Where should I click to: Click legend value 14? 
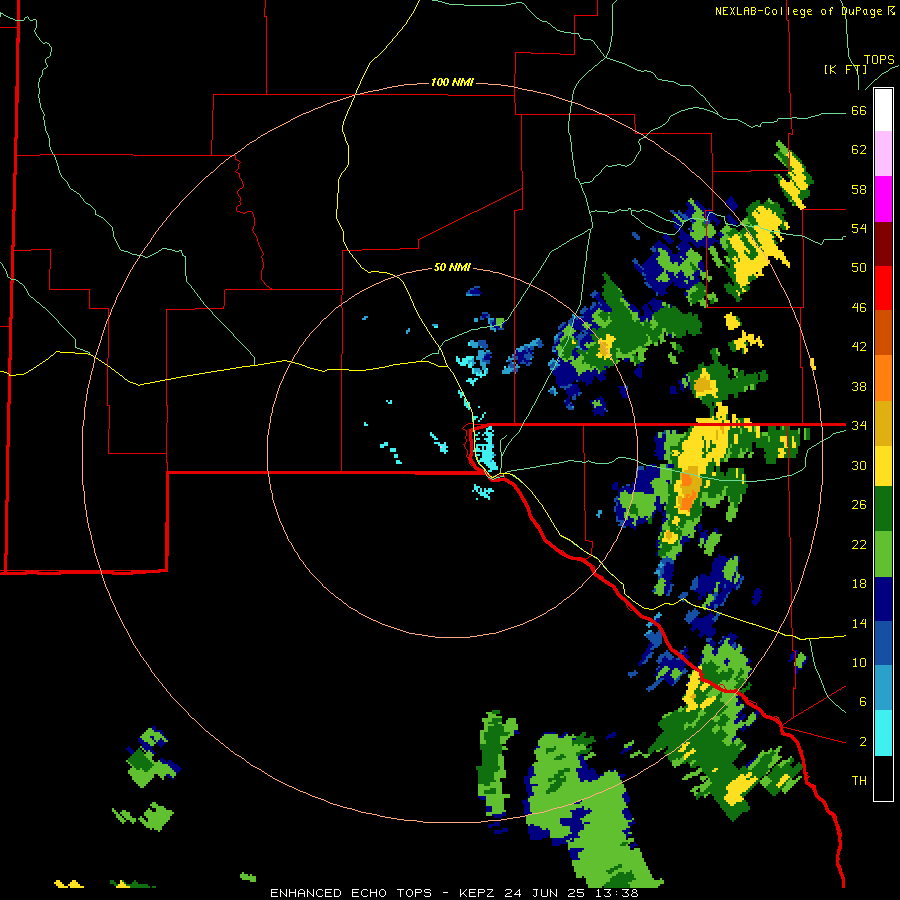tap(859, 623)
